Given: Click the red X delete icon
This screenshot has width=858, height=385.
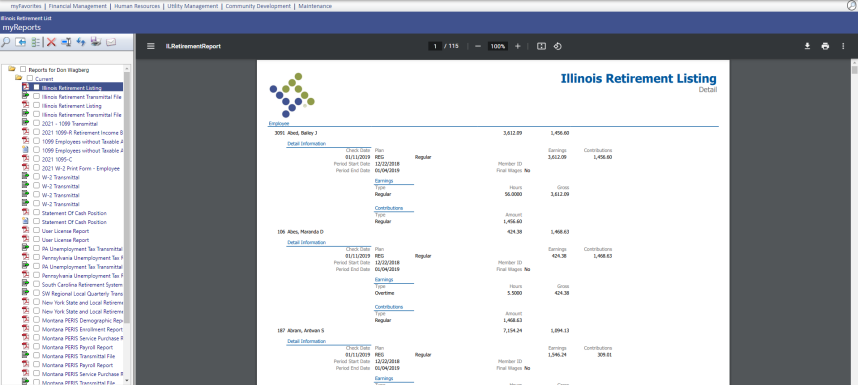Looking at the screenshot, I should 51,42.
